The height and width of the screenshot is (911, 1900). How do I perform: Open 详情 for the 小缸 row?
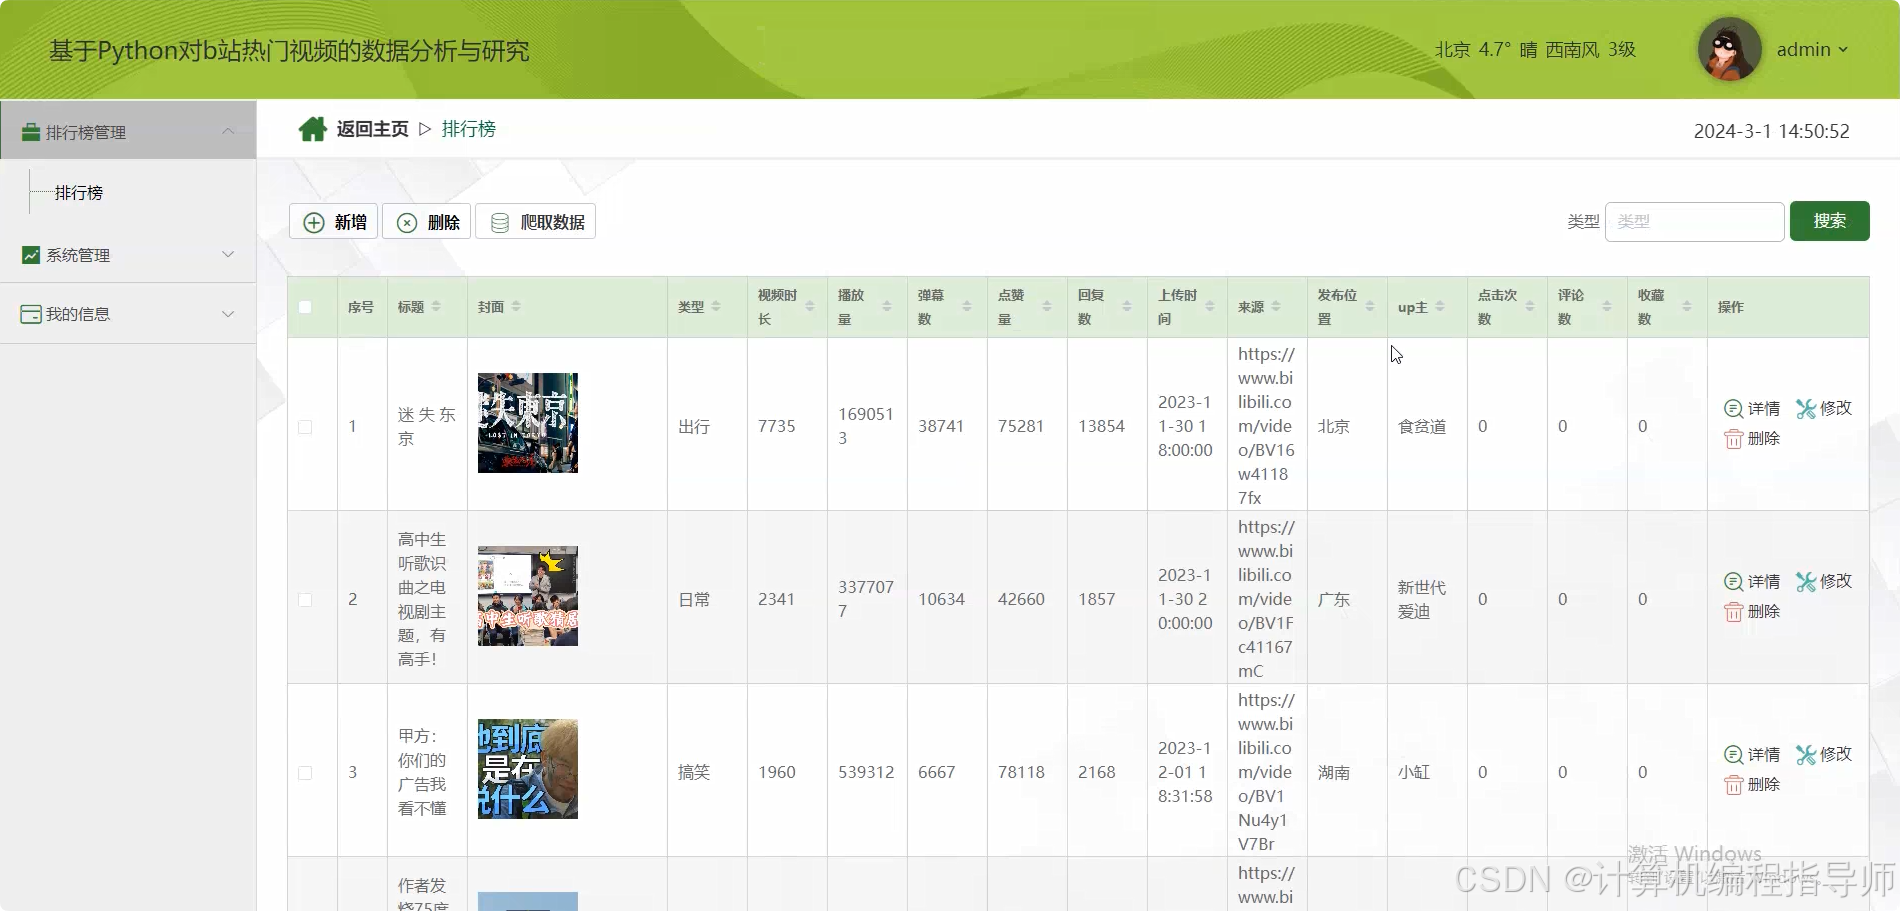1752,754
